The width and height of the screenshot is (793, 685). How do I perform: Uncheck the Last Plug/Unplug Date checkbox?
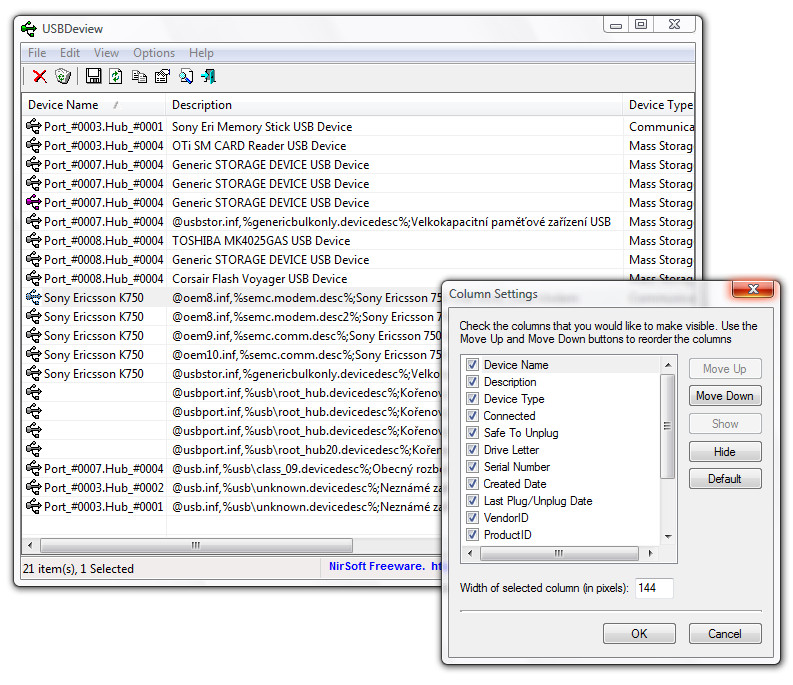pyautogui.click(x=472, y=500)
